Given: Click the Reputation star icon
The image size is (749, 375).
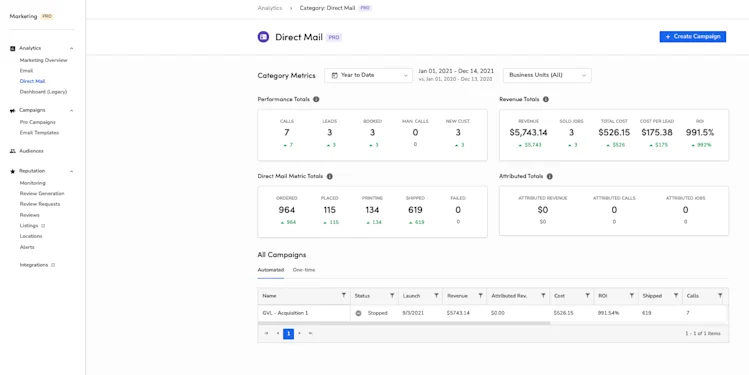Looking at the screenshot, I should pos(13,171).
